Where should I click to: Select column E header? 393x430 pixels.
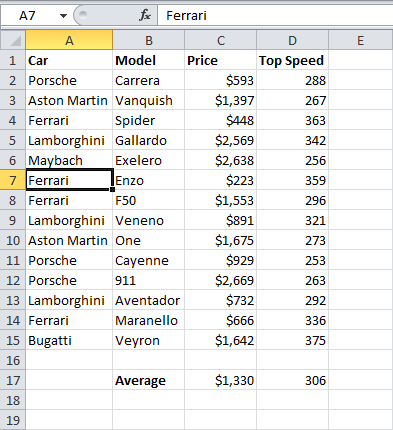361,40
